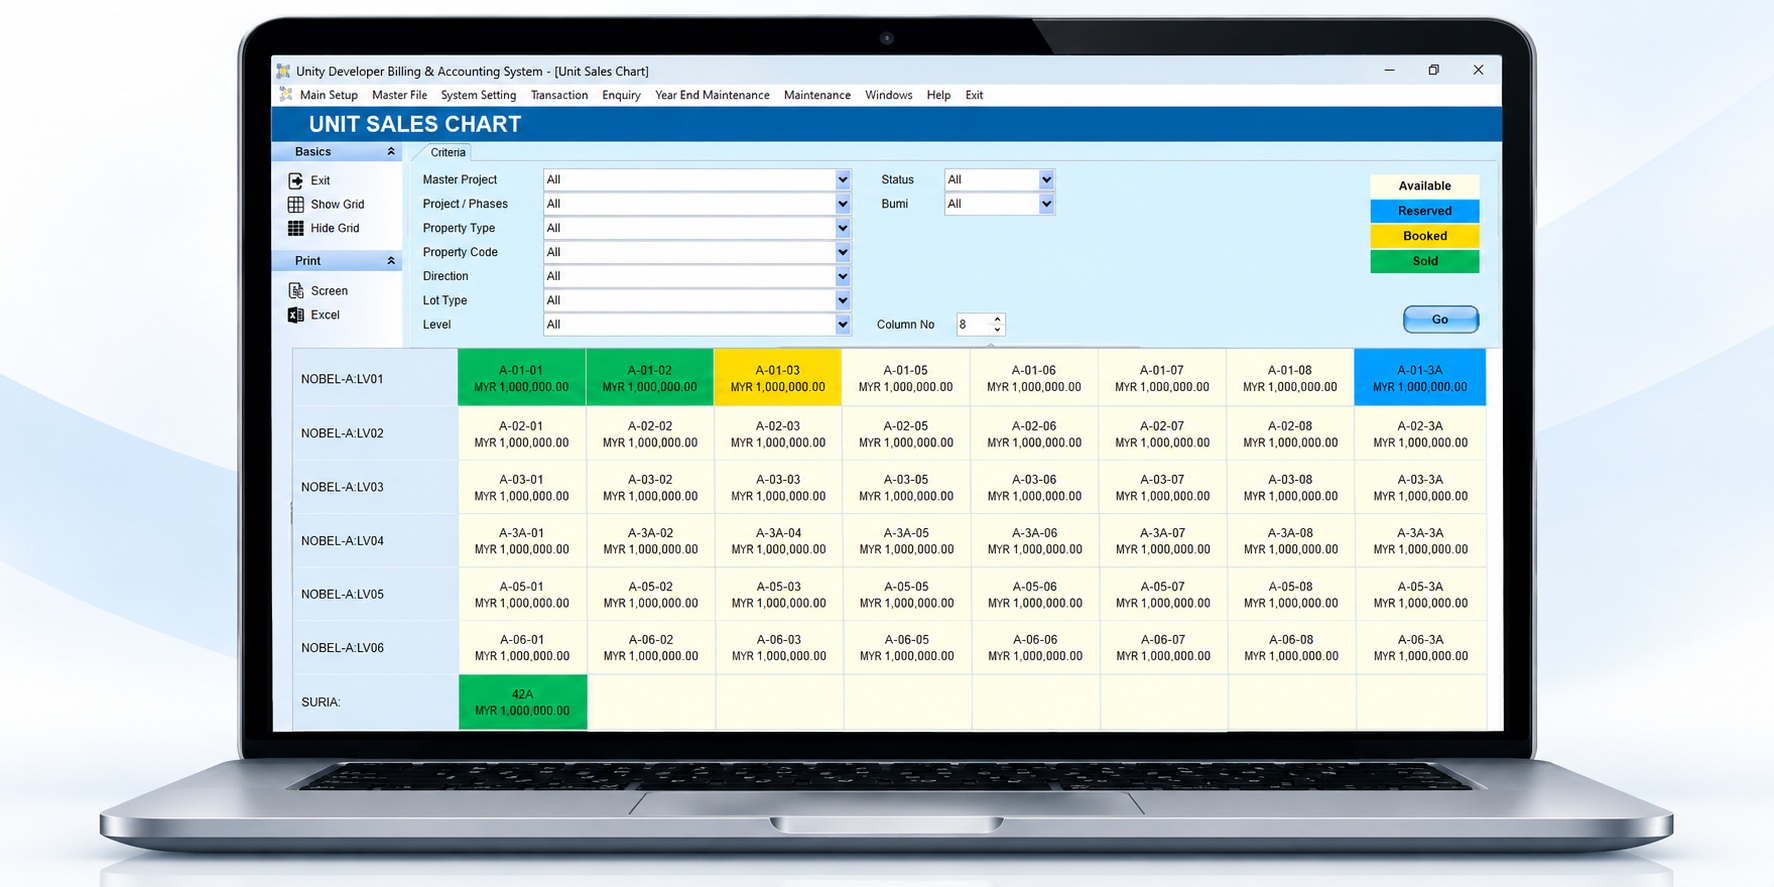
Task: Select unit 42A in SURIA row
Action: click(x=522, y=702)
